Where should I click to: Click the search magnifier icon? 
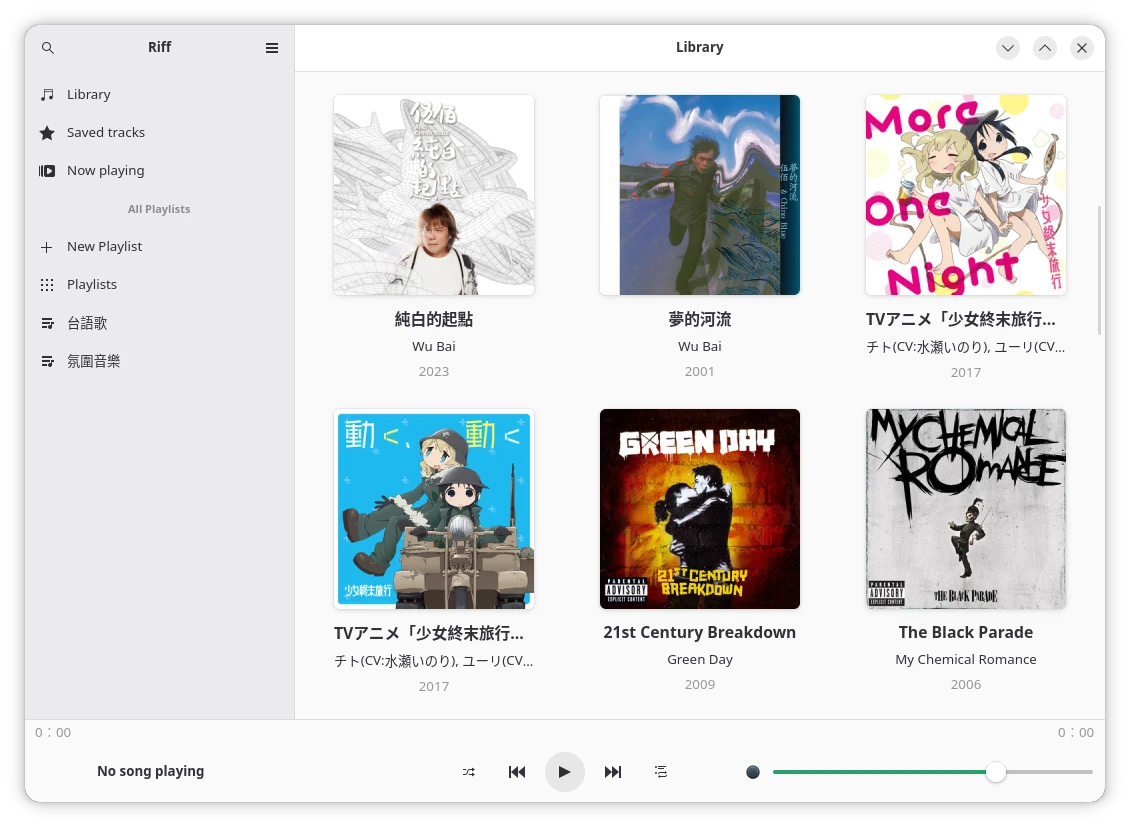(x=48, y=48)
